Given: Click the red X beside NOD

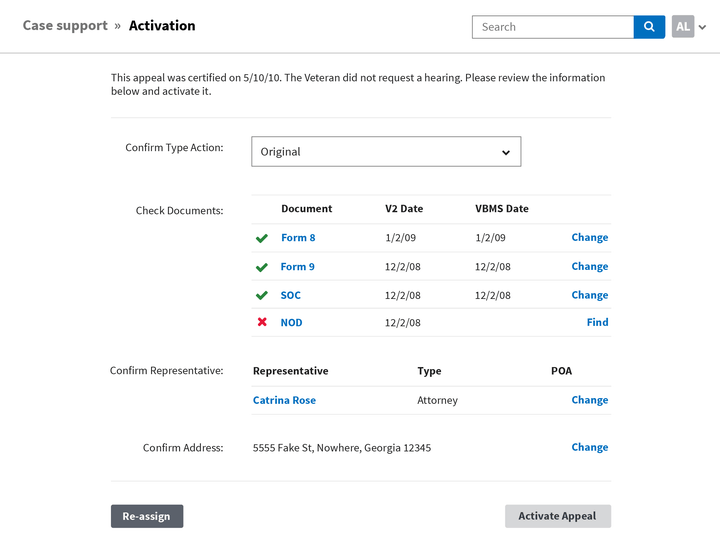Looking at the screenshot, I should click(262, 322).
